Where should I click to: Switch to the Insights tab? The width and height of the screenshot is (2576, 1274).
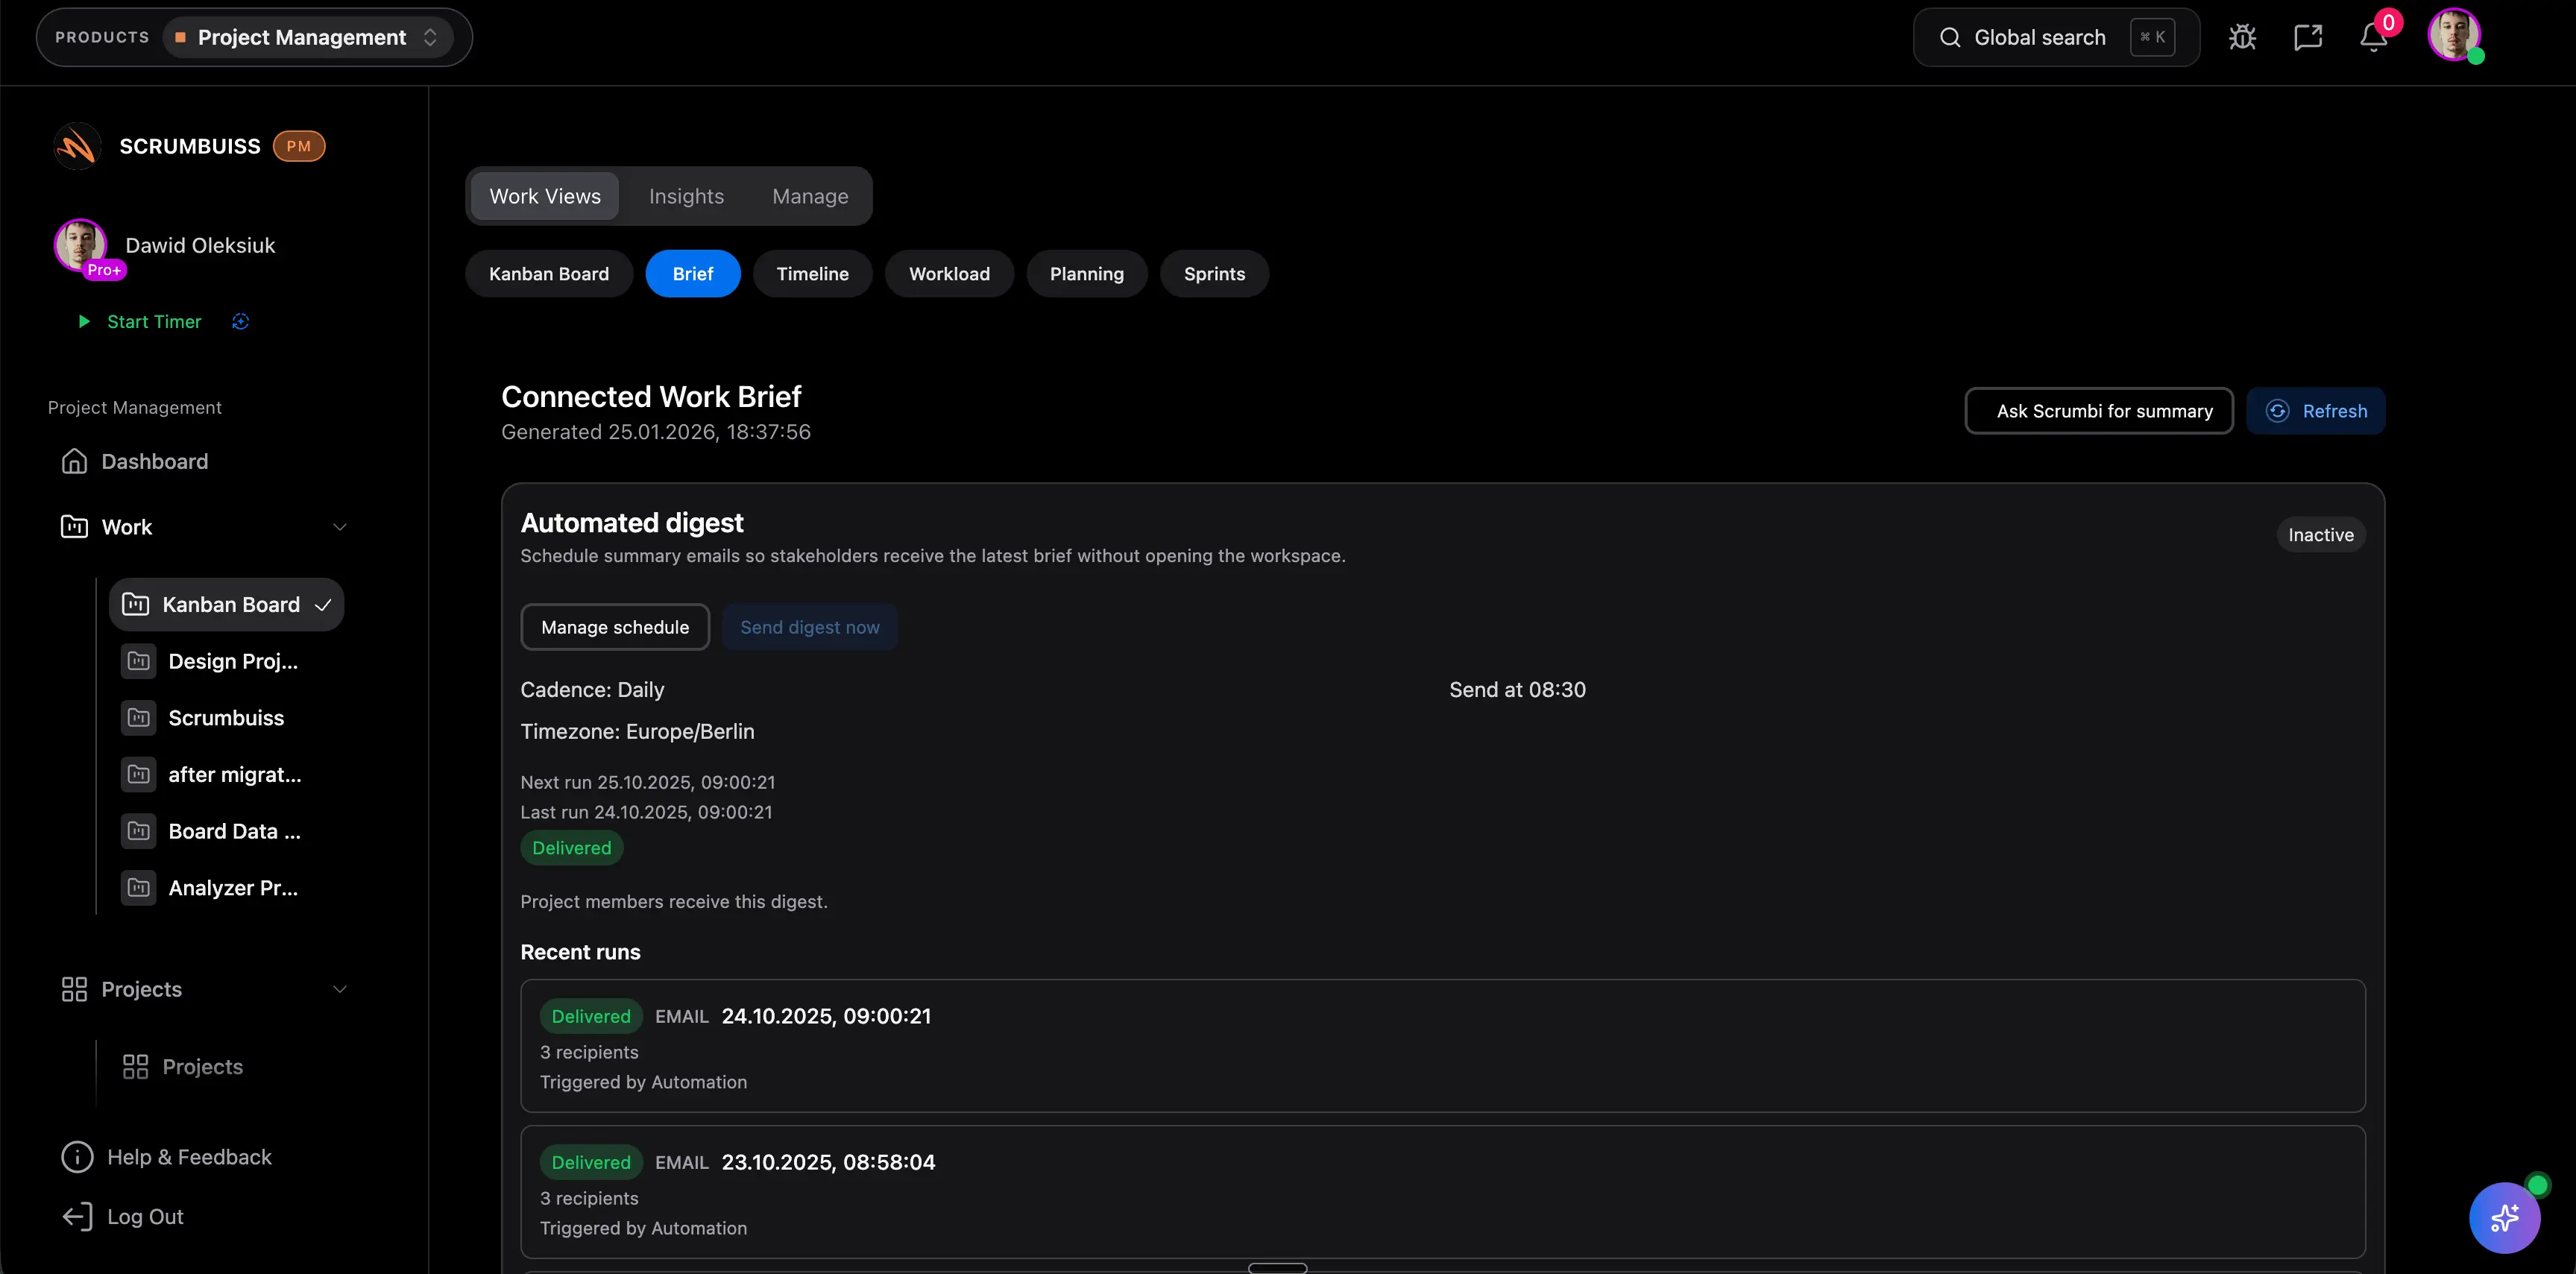(686, 196)
